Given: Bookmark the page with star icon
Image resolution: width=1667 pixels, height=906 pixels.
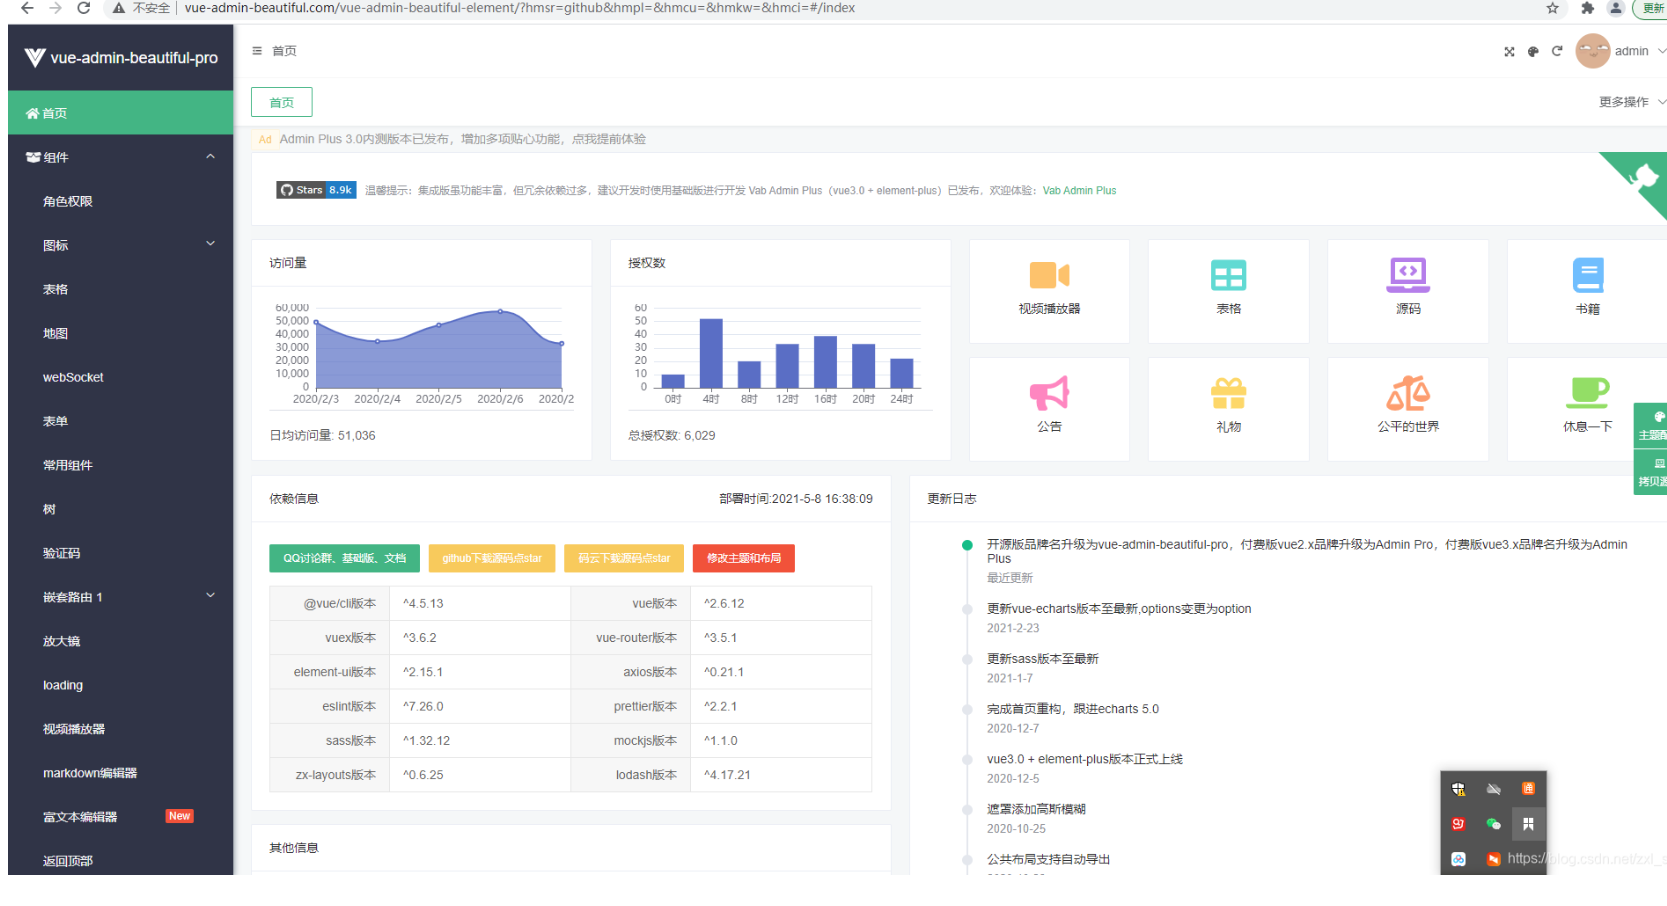Looking at the screenshot, I should (1552, 8).
